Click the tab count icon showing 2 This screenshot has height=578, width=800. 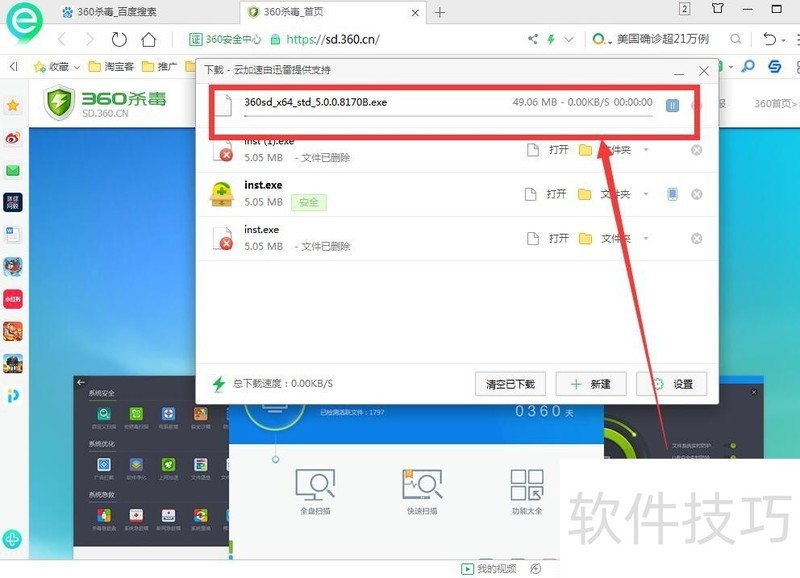(x=685, y=9)
